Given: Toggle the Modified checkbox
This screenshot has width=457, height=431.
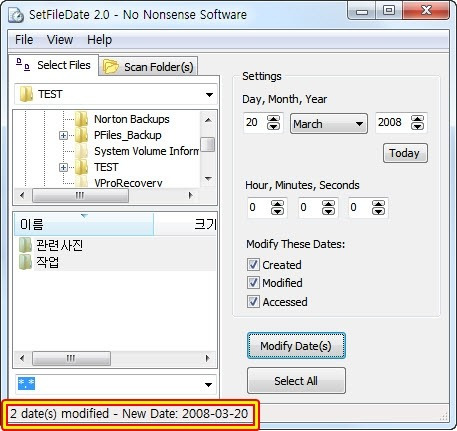Looking at the screenshot, I should click(x=253, y=283).
